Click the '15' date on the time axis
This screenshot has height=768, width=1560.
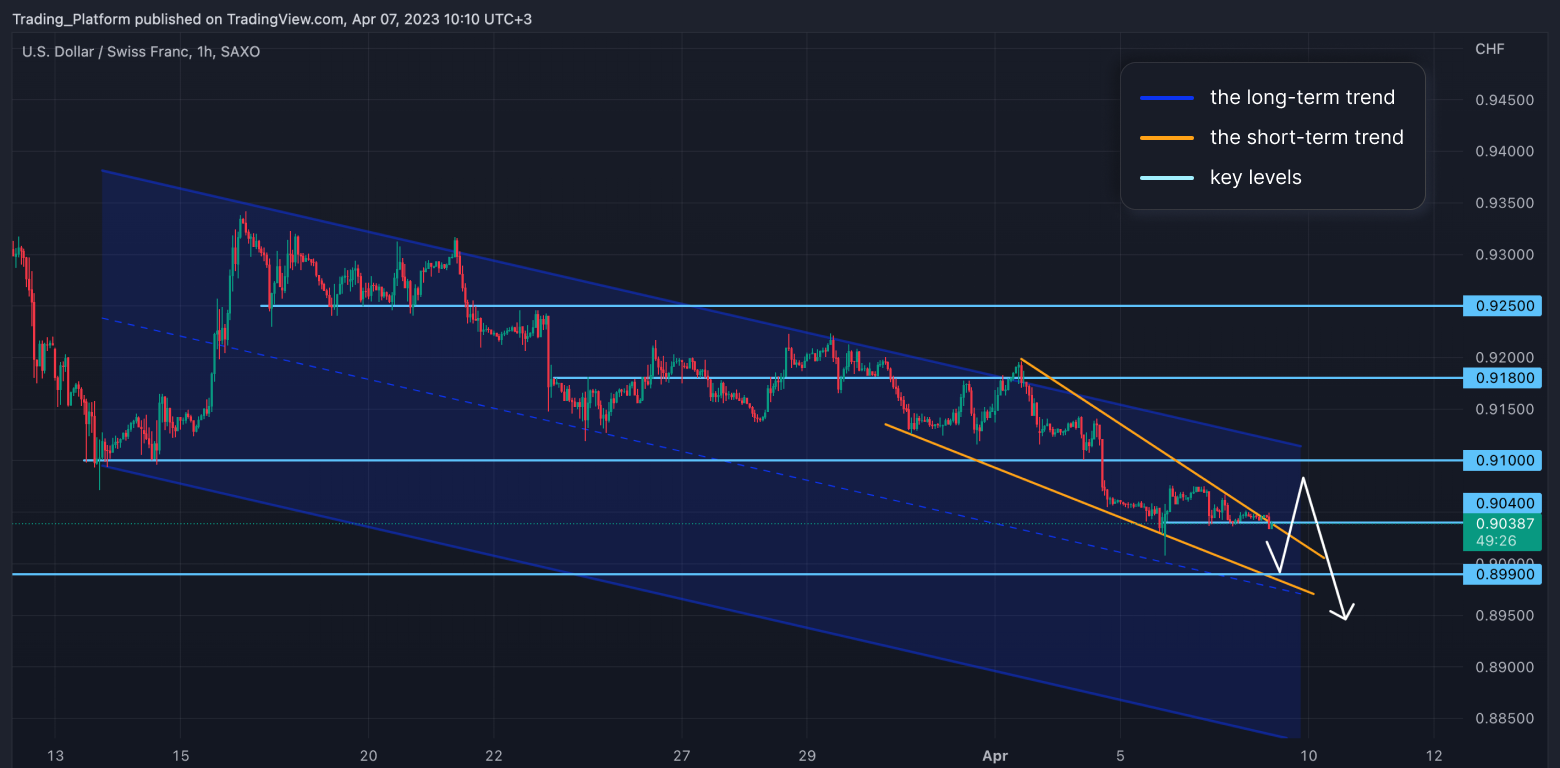pos(181,755)
